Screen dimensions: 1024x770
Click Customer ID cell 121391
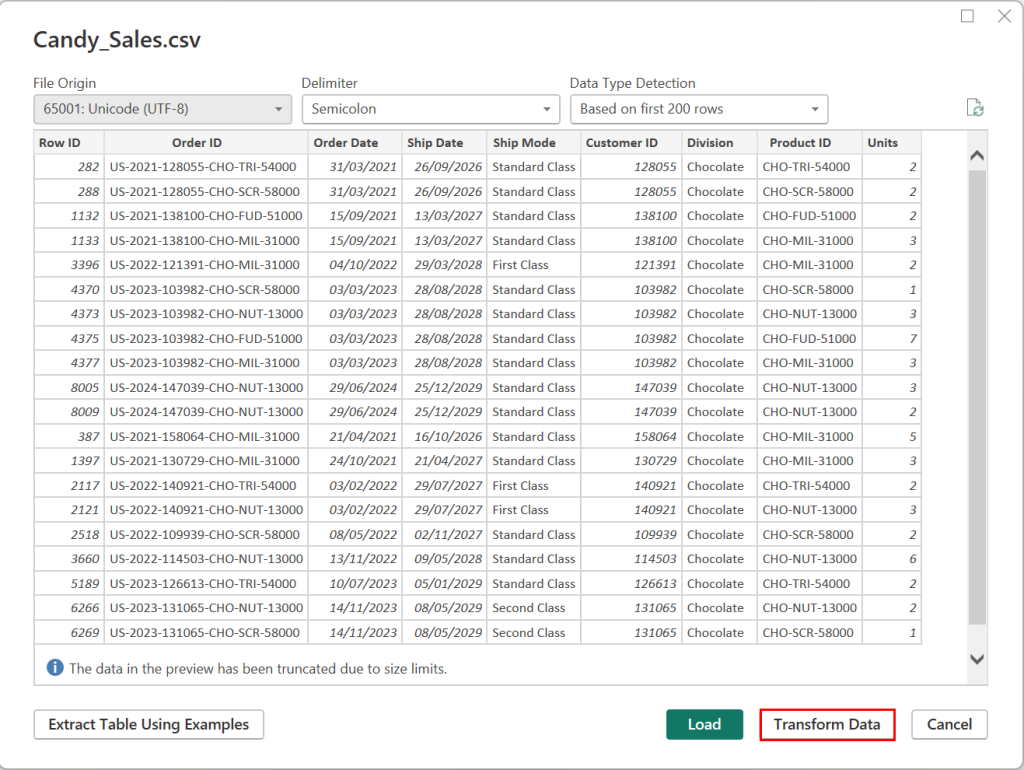(x=631, y=265)
